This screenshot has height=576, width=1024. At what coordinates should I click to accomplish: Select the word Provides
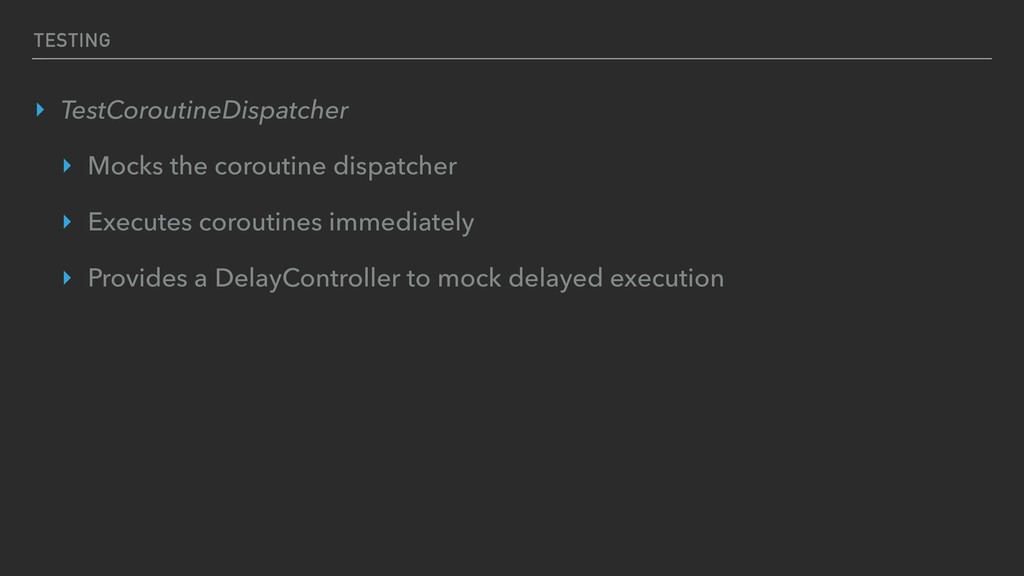(x=138, y=278)
